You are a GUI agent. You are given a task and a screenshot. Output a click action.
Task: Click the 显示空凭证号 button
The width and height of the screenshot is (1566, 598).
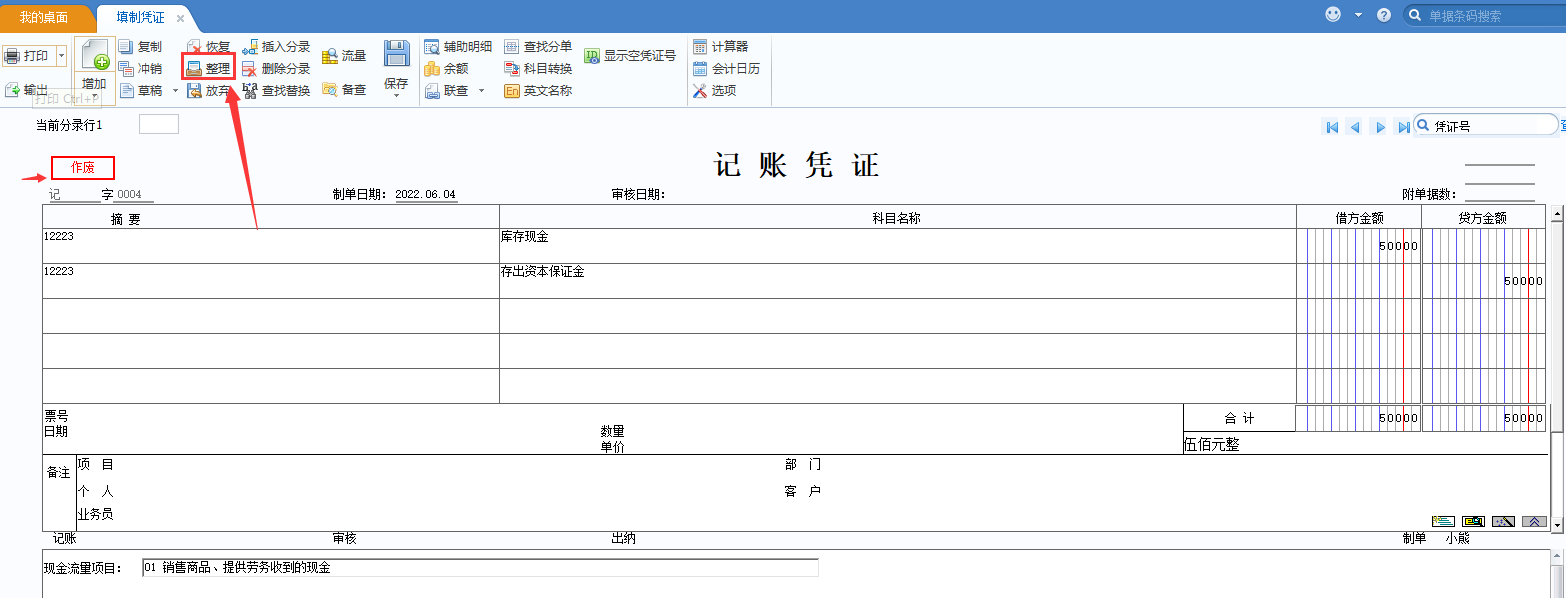630,56
